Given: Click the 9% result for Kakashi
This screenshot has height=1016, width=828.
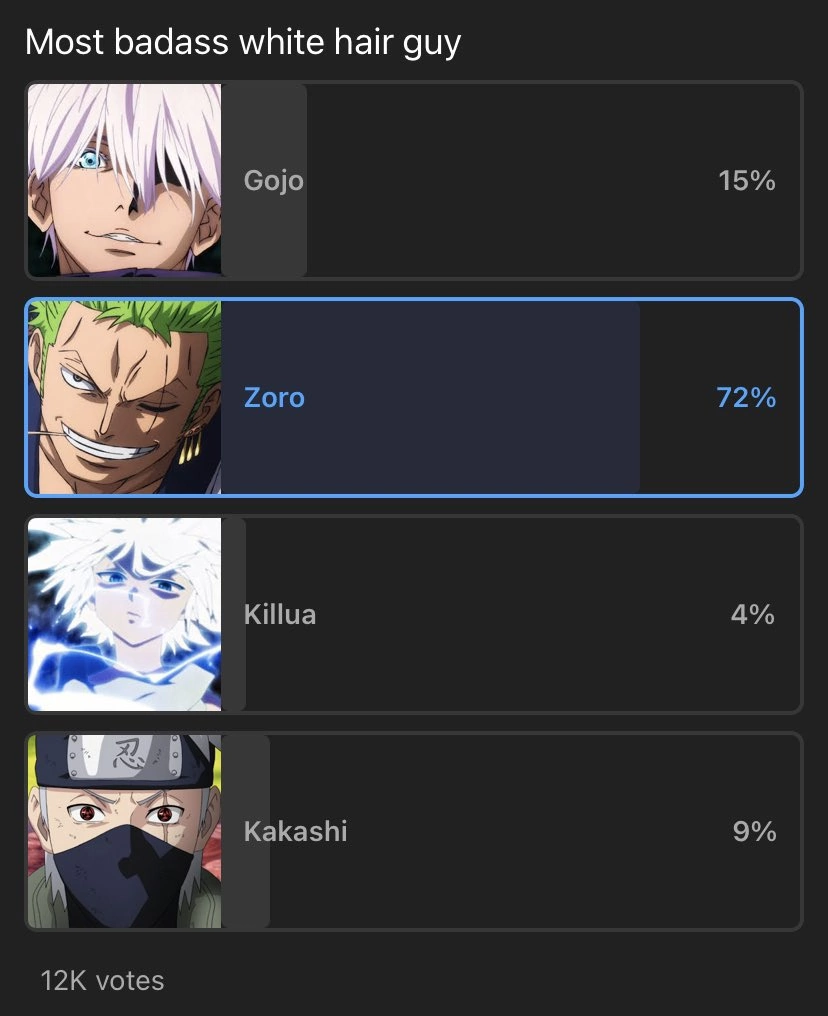Looking at the screenshot, I should click(754, 831).
